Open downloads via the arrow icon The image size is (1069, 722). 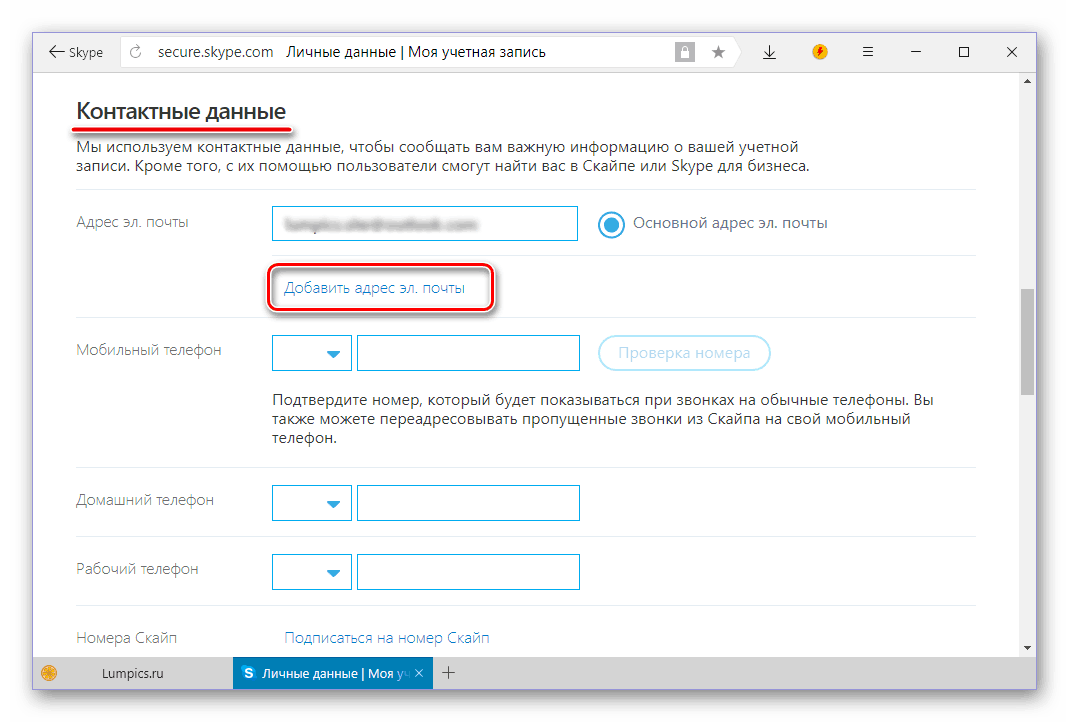(x=769, y=52)
